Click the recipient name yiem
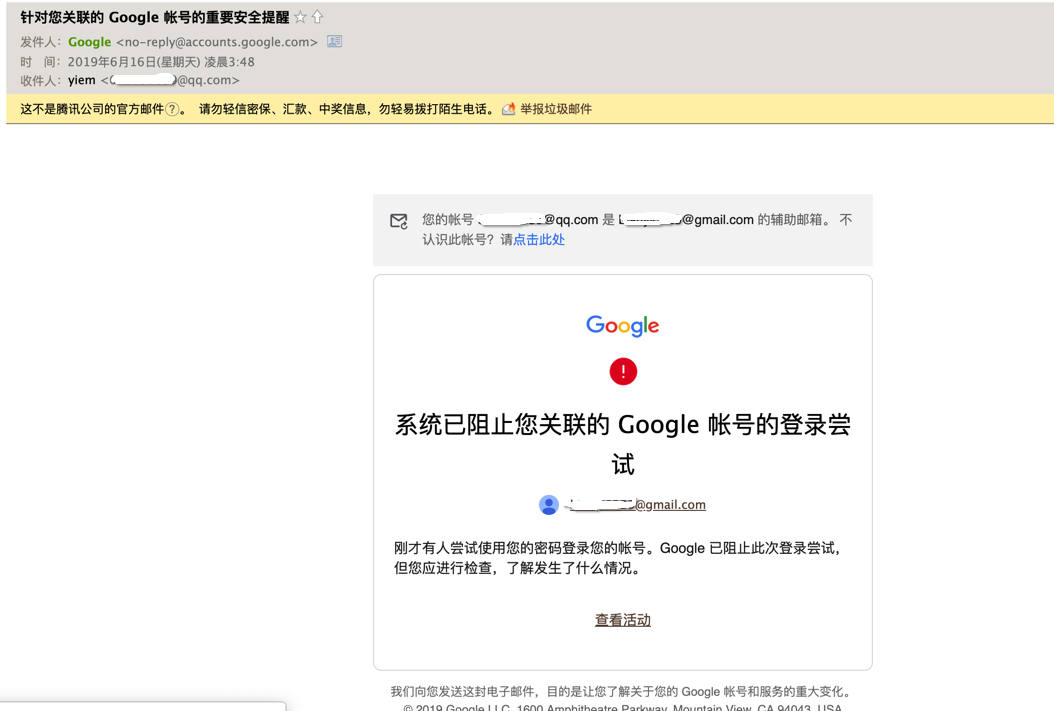This screenshot has width=1054, height=711. coord(81,80)
